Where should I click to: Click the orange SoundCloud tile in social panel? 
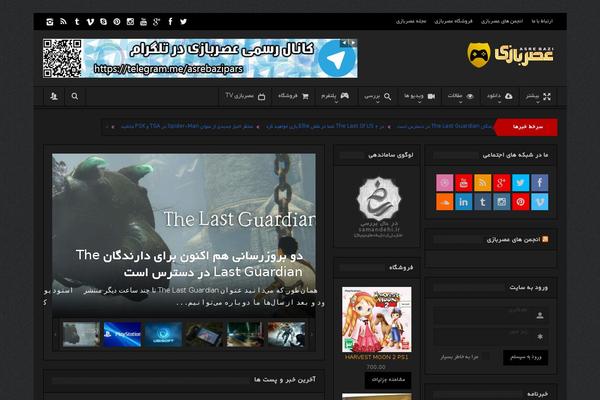pos(445,202)
